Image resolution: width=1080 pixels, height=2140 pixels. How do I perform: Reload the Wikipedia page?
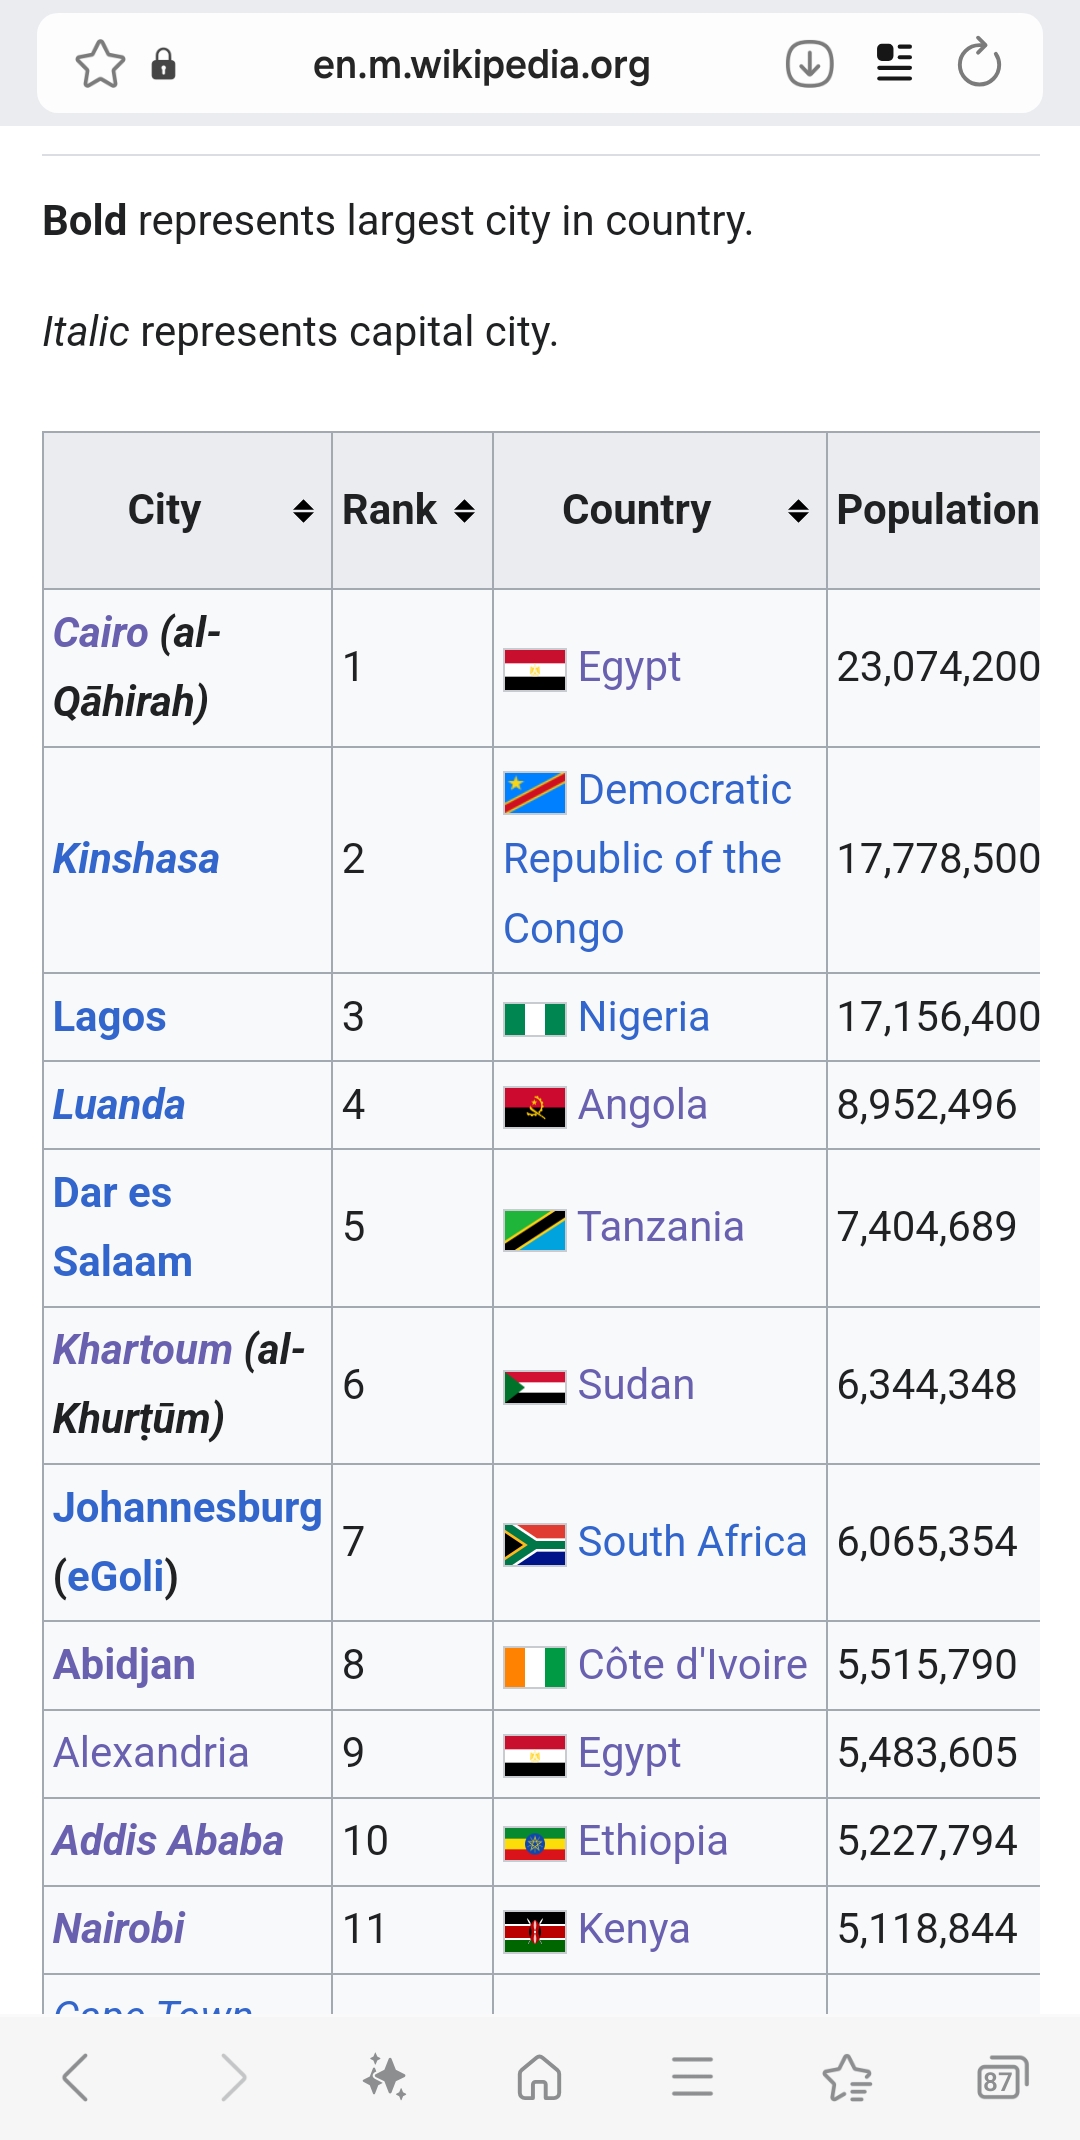[x=978, y=65]
